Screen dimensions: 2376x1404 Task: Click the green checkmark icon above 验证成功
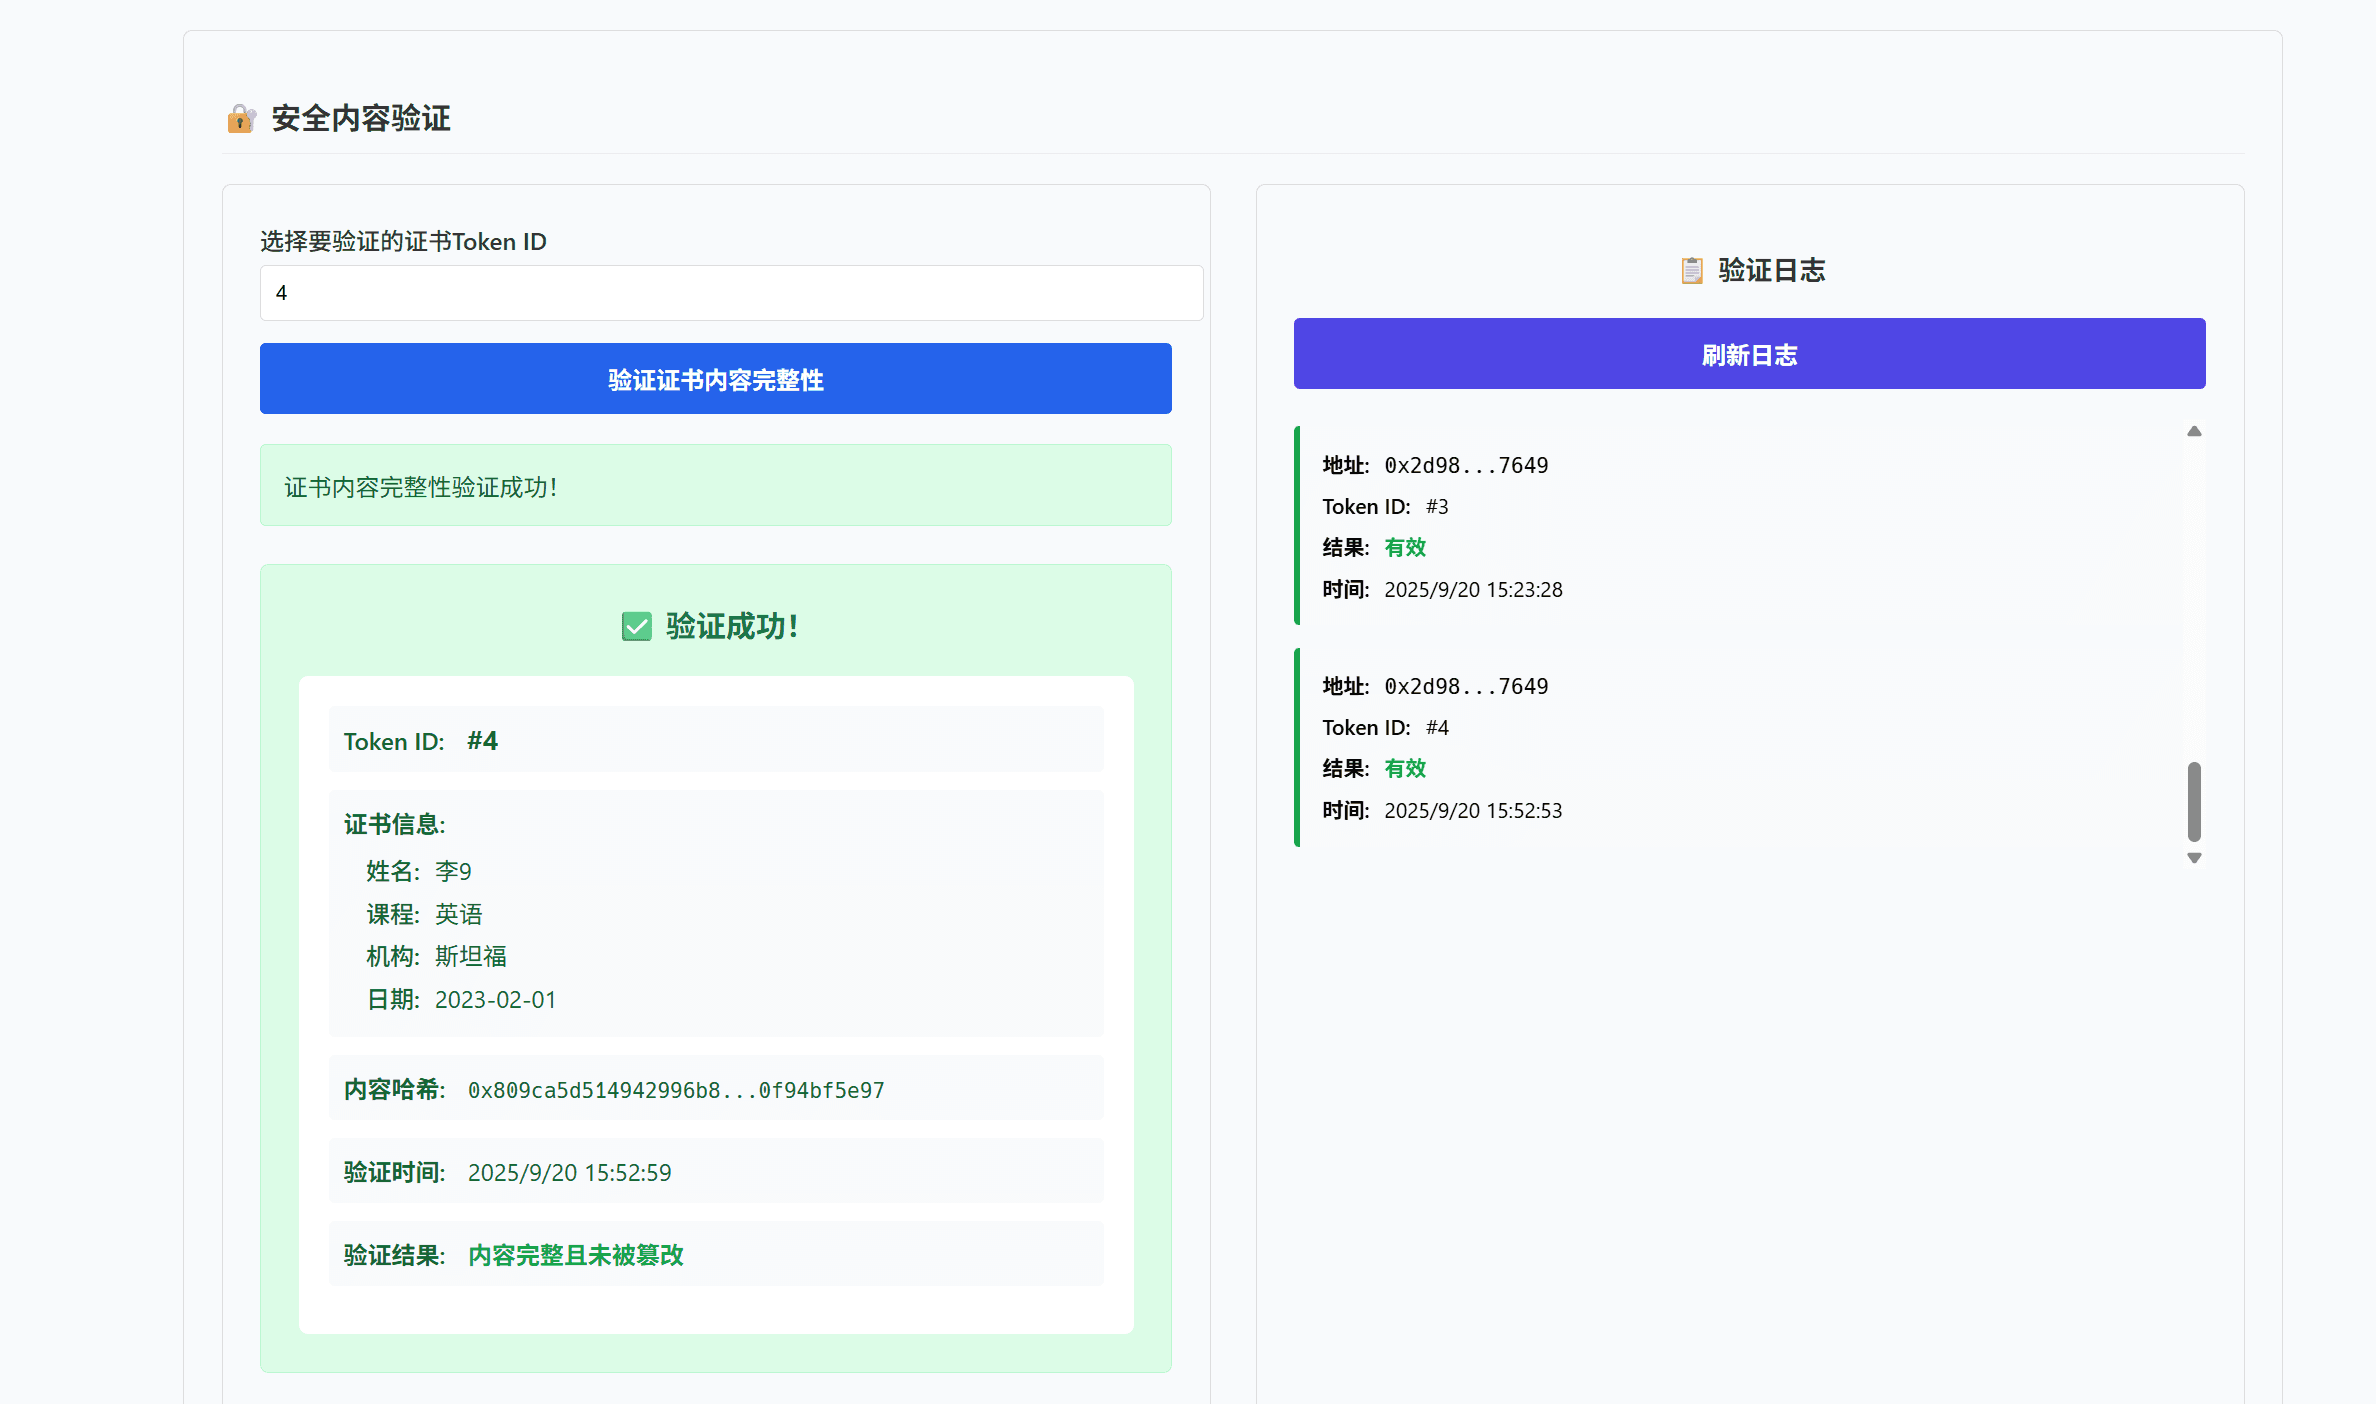click(x=637, y=627)
